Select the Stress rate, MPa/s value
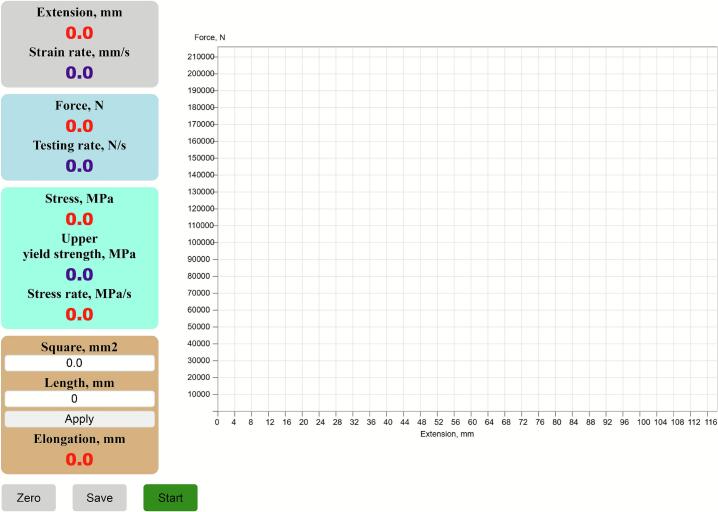 (x=79, y=315)
